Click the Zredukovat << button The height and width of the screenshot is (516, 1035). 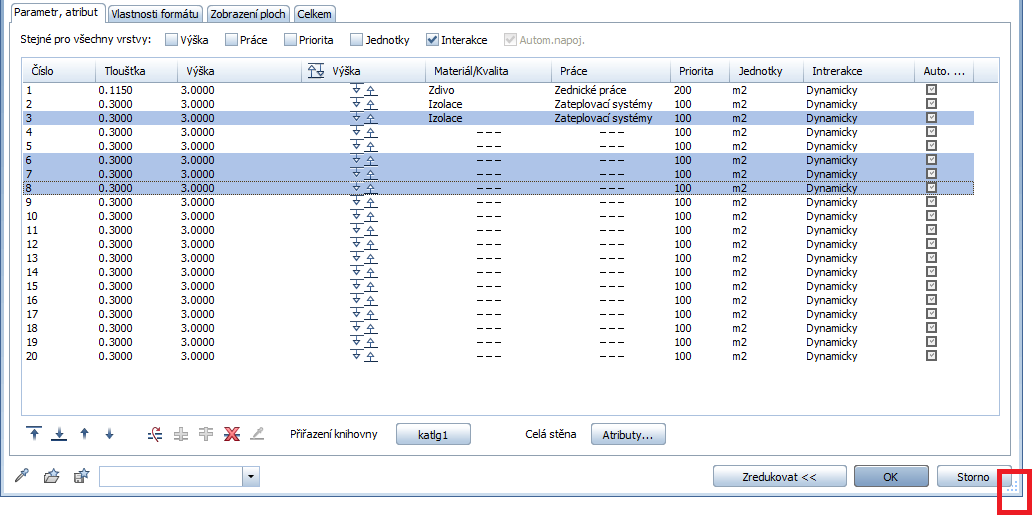pyautogui.click(x=779, y=477)
